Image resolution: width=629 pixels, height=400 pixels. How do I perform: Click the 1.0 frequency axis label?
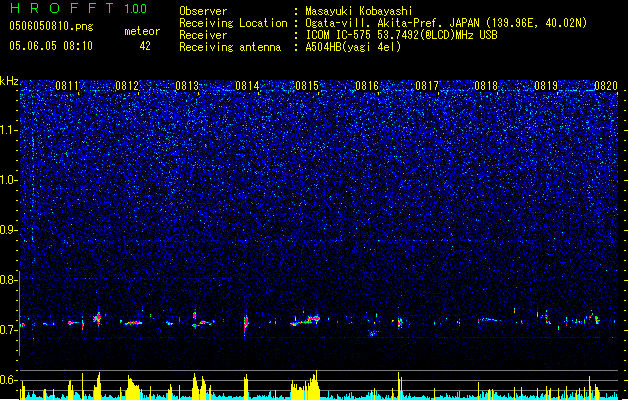[9, 180]
